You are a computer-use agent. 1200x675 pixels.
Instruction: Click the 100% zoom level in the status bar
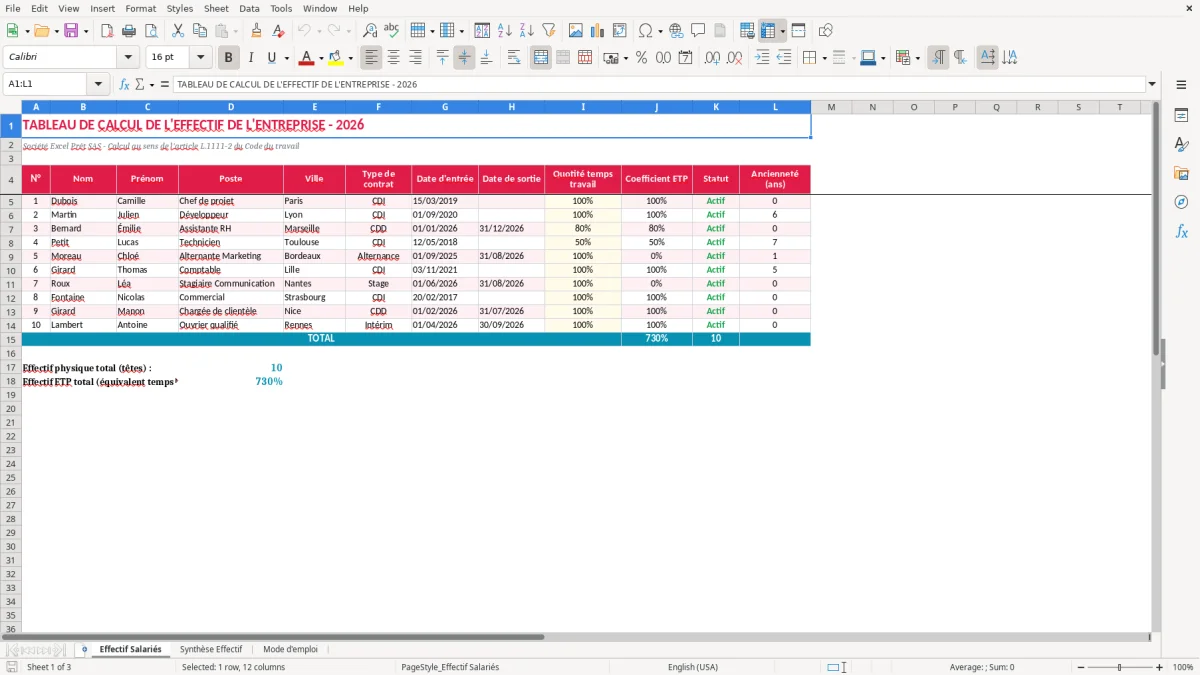pyautogui.click(x=1183, y=667)
